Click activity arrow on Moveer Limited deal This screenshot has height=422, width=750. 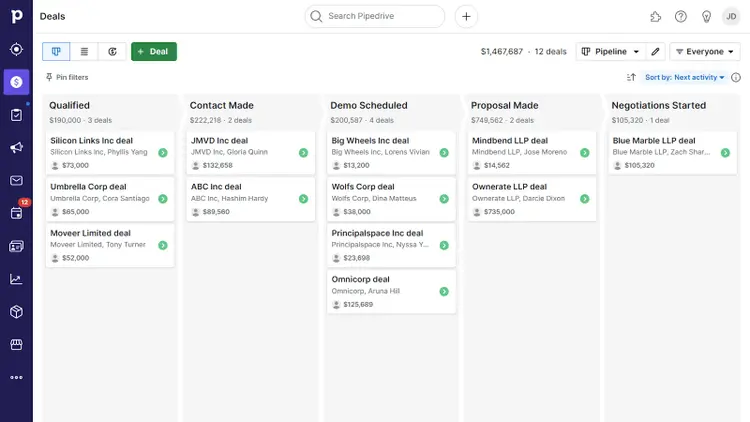[163, 245]
